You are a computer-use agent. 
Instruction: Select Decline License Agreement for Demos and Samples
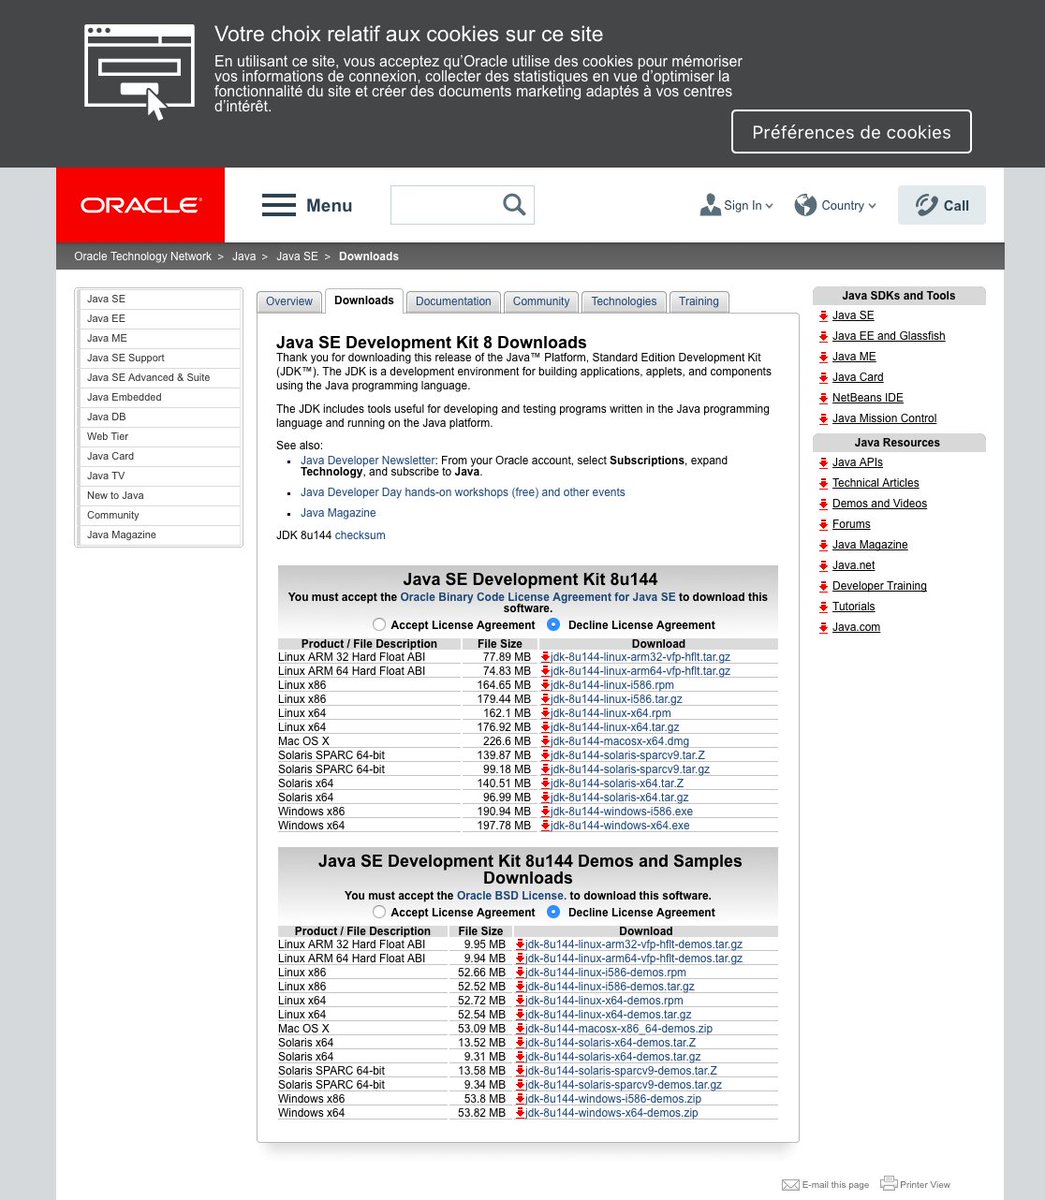(553, 911)
